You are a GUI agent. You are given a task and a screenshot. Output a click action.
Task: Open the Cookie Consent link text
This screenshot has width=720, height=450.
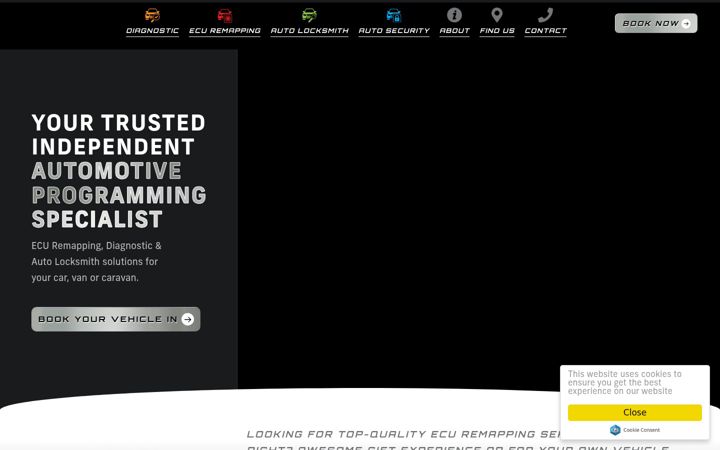pos(641,430)
